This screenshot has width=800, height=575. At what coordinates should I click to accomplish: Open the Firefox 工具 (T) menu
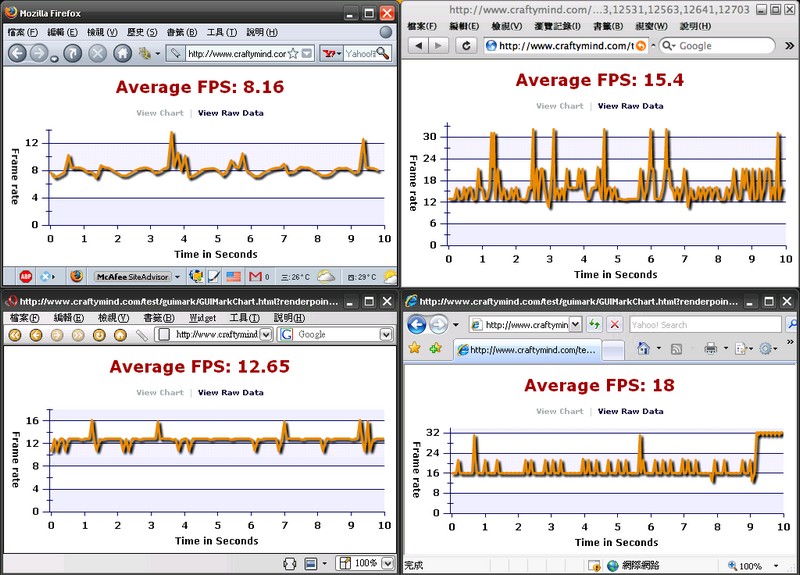(221, 32)
